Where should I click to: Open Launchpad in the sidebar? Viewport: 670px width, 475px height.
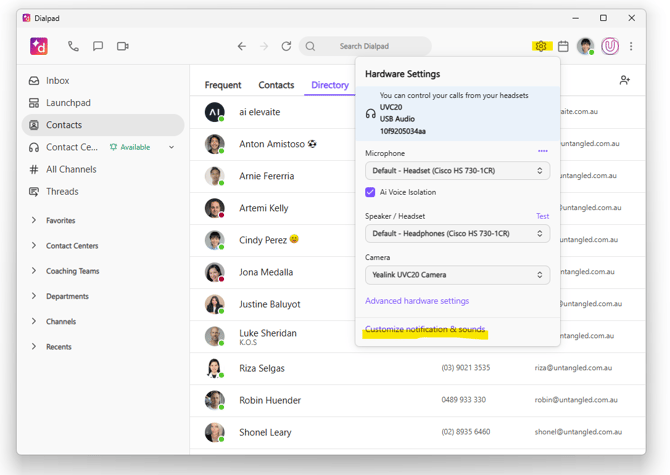[x=103, y=103]
